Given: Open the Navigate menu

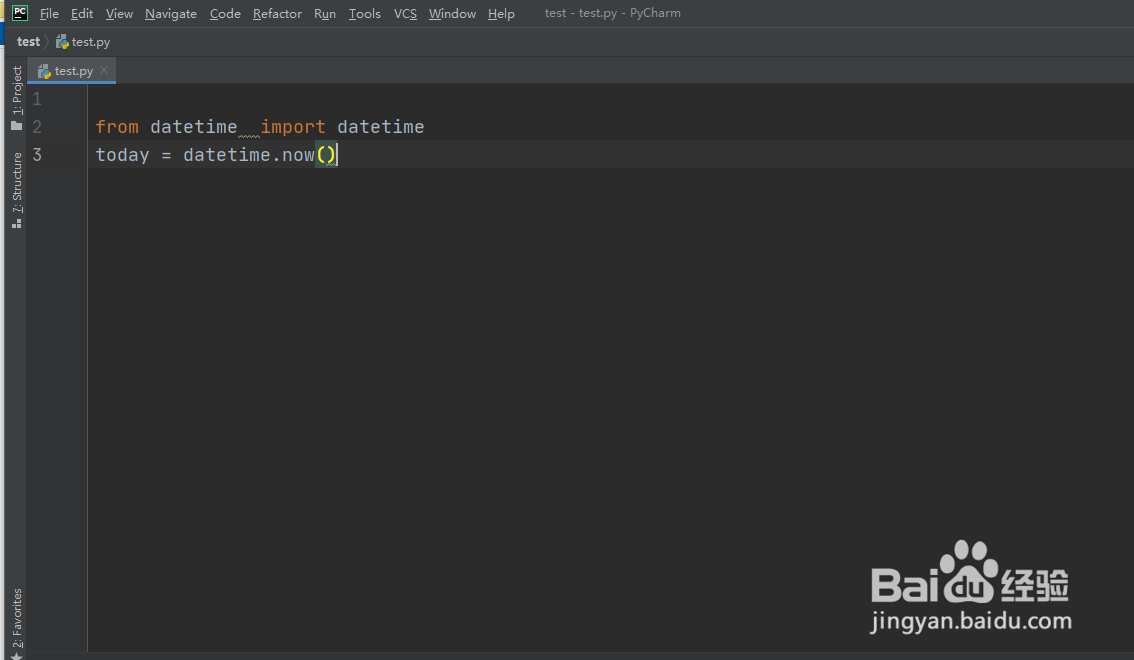Looking at the screenshot, I should pos(171,14).
